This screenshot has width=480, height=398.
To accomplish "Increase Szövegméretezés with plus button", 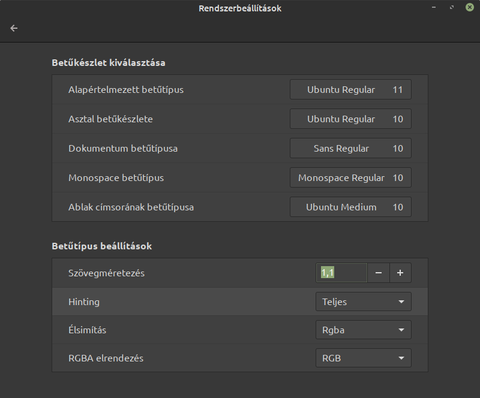I will (400, 273).
